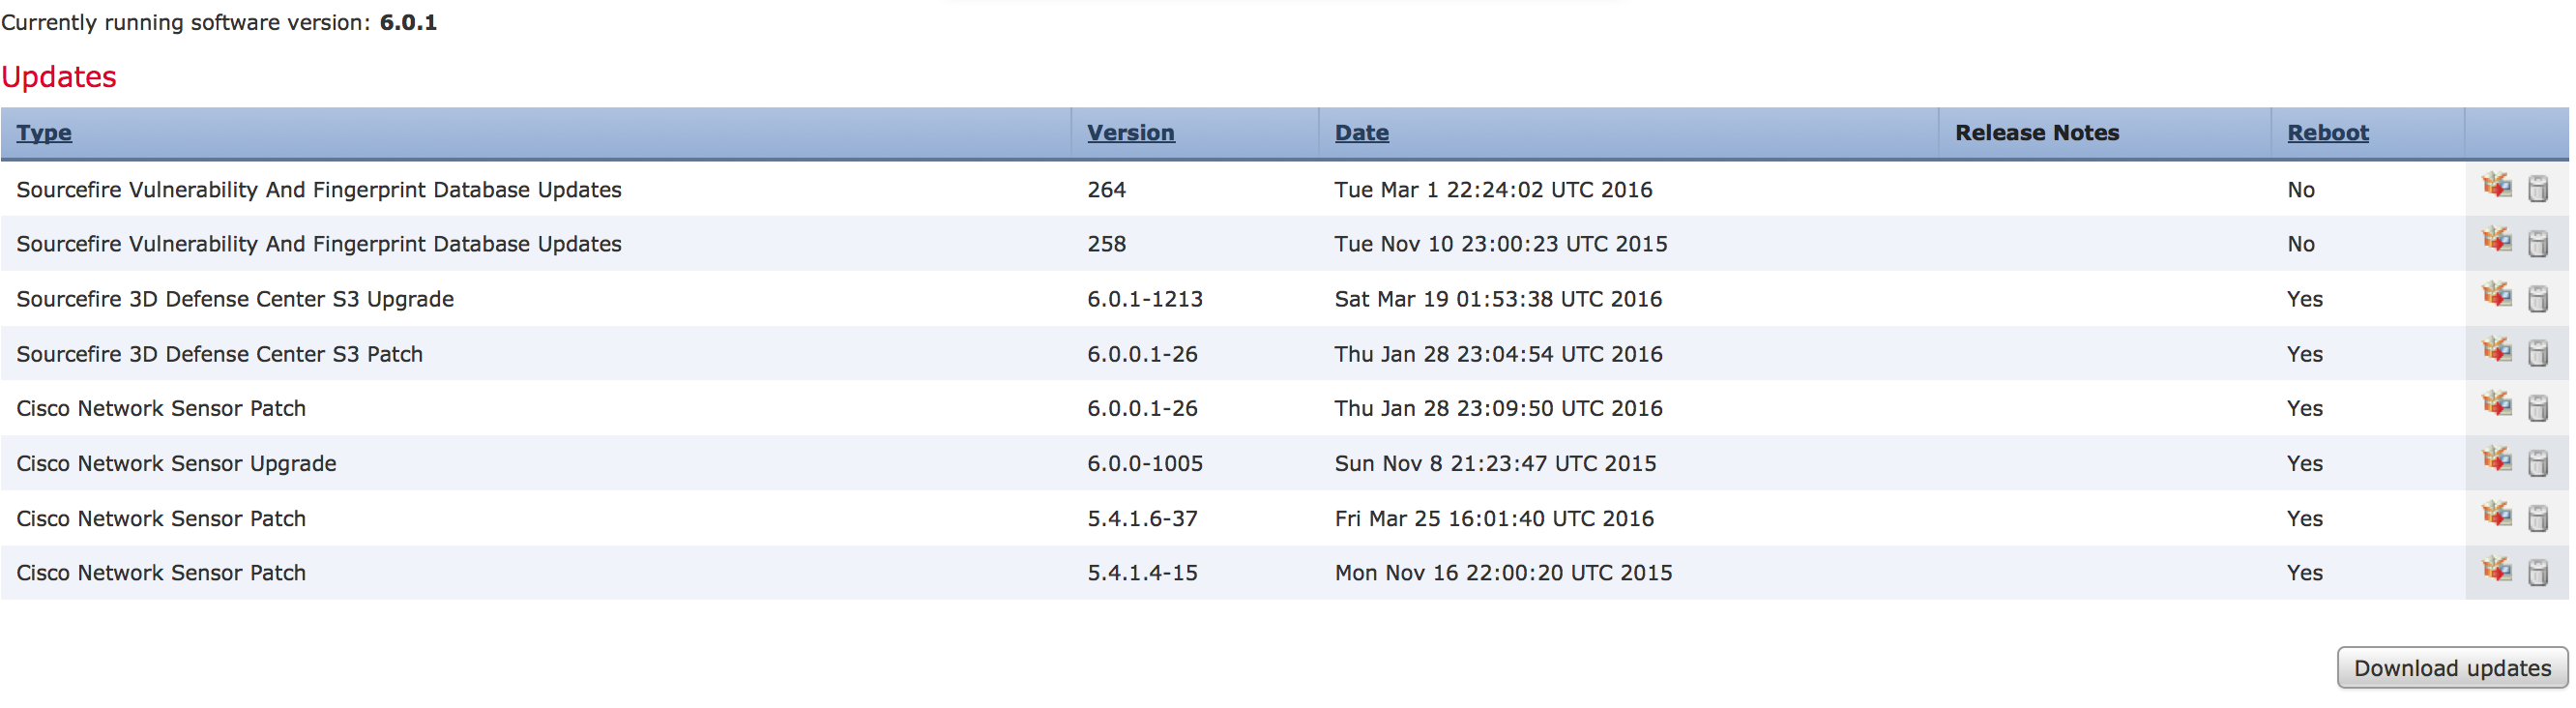The image size is (2576, 708).
Task: Install Cisco Network Sensor Upgrade 6.0.0-1005
Action: click(x=2496, y=460)
